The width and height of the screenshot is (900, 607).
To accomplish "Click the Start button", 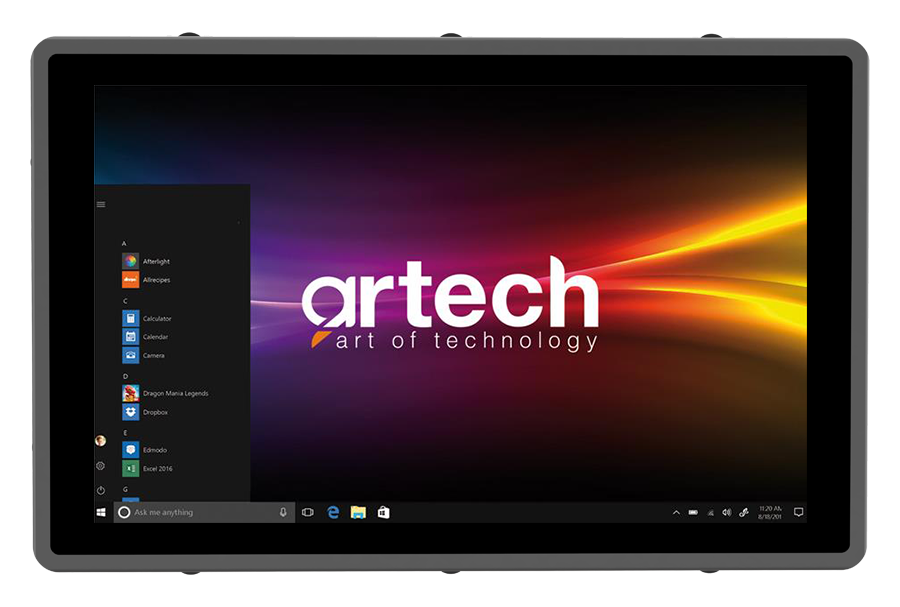I will [101, 512].
